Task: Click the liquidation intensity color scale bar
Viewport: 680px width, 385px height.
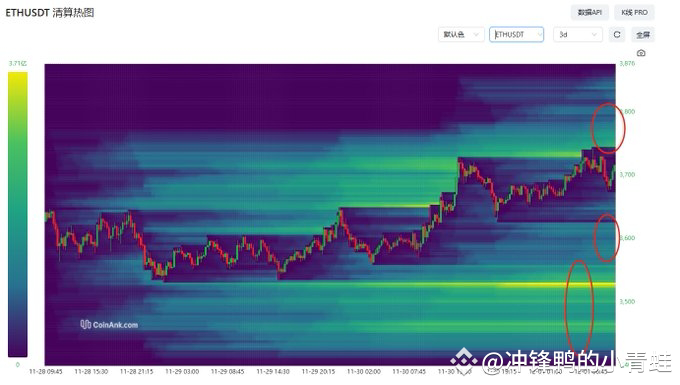Action: click(x=17, y=214)
